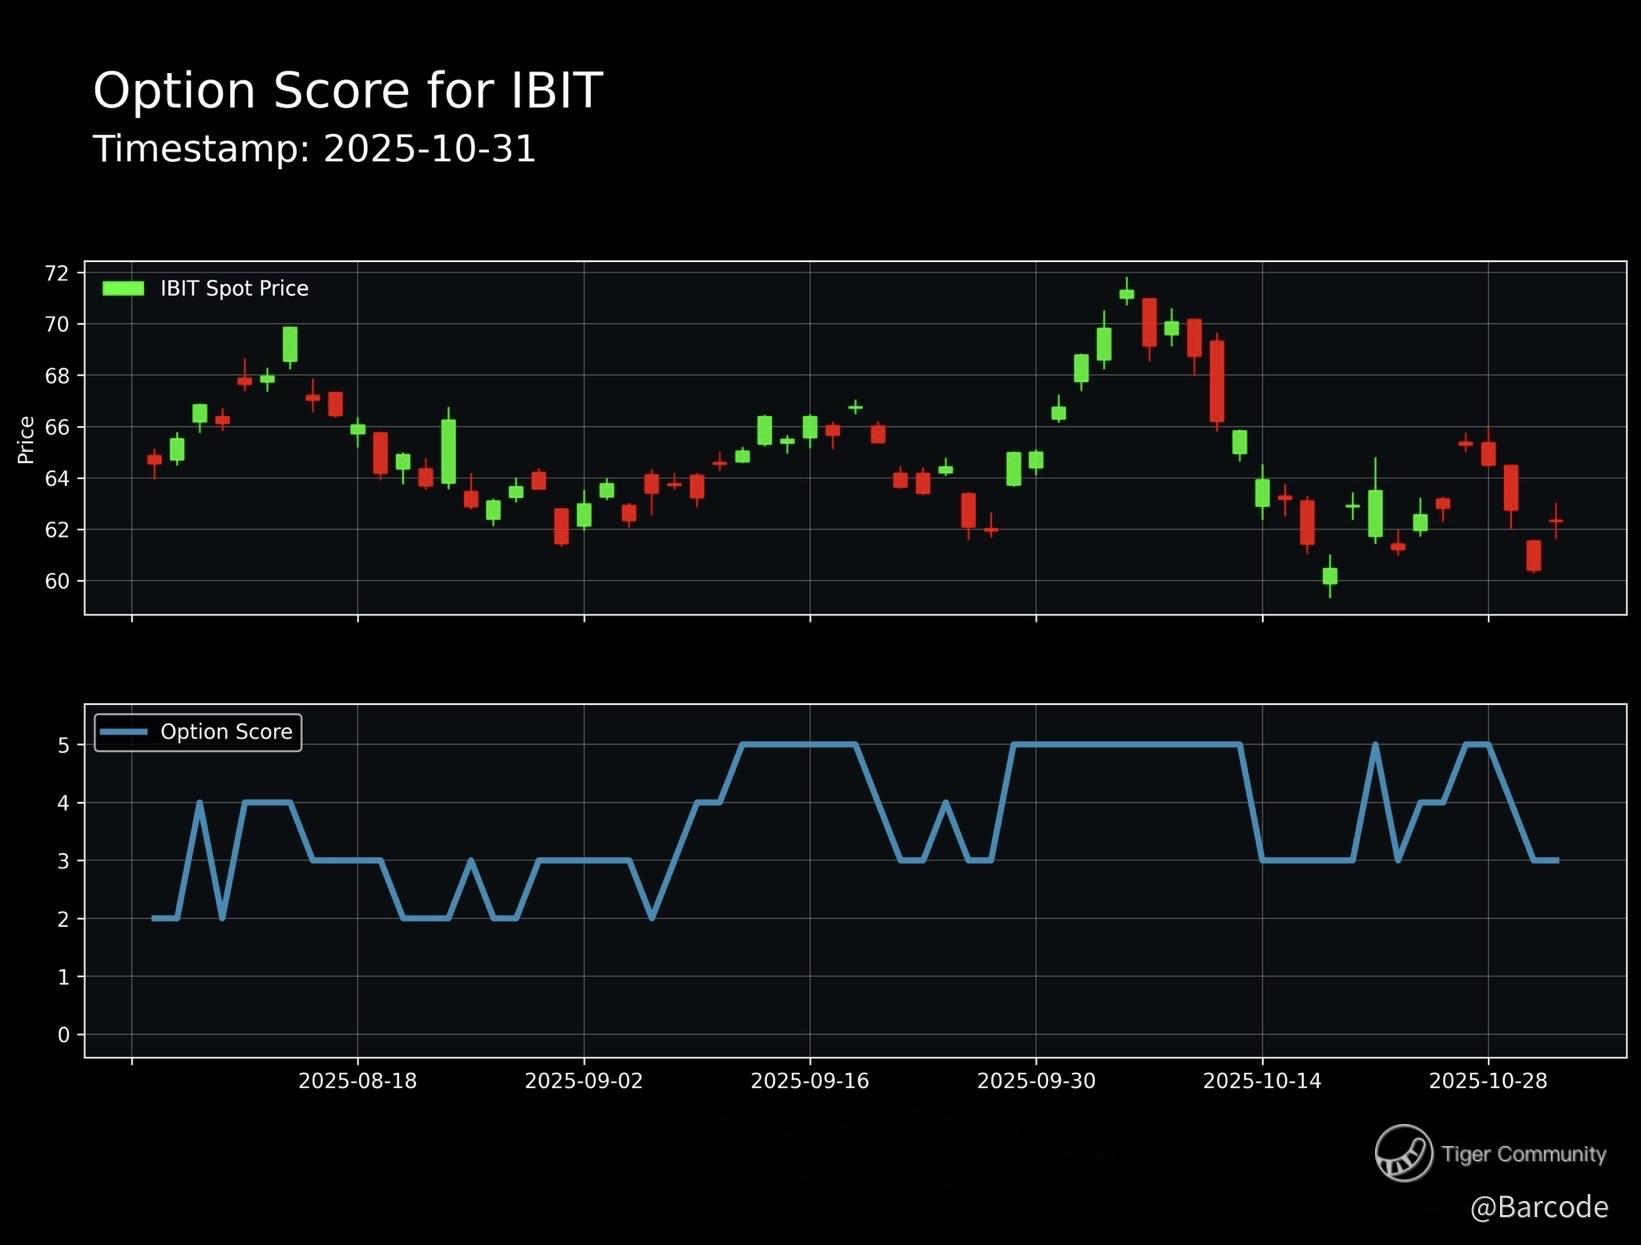Screen dimensions: 1641x1245
Task: Click the 2025-09-02 date label
Action: pyautogui.click(x=584, y=1081)
